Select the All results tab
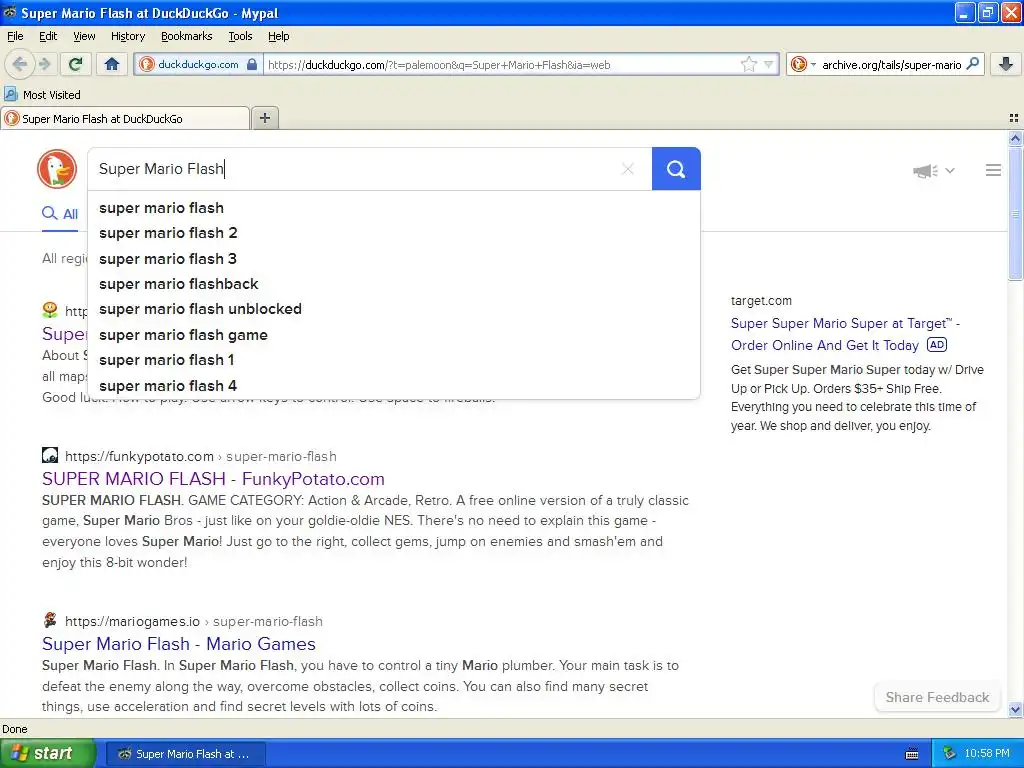1024x768 pixels. click(x=60, y=214)
